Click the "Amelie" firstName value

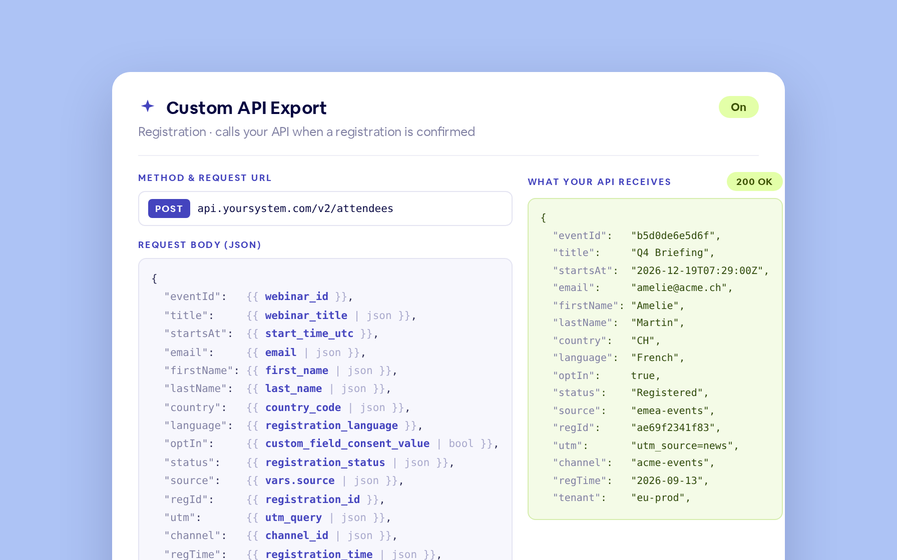(x=657, y=305)
